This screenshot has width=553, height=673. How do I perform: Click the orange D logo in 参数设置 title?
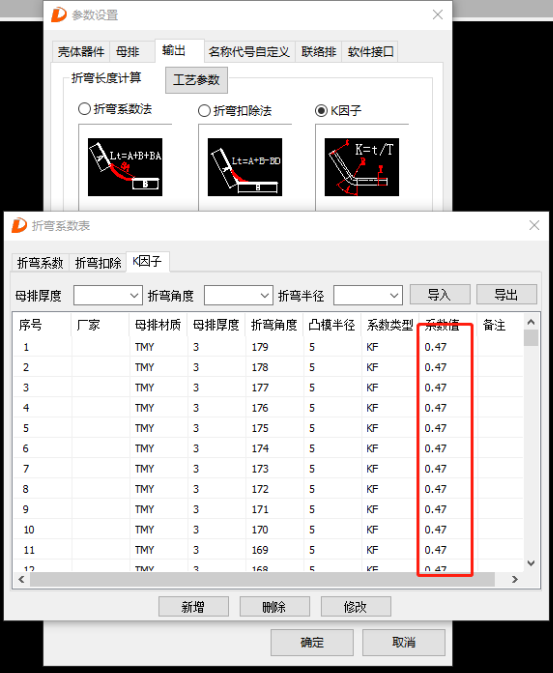point(59,15)
